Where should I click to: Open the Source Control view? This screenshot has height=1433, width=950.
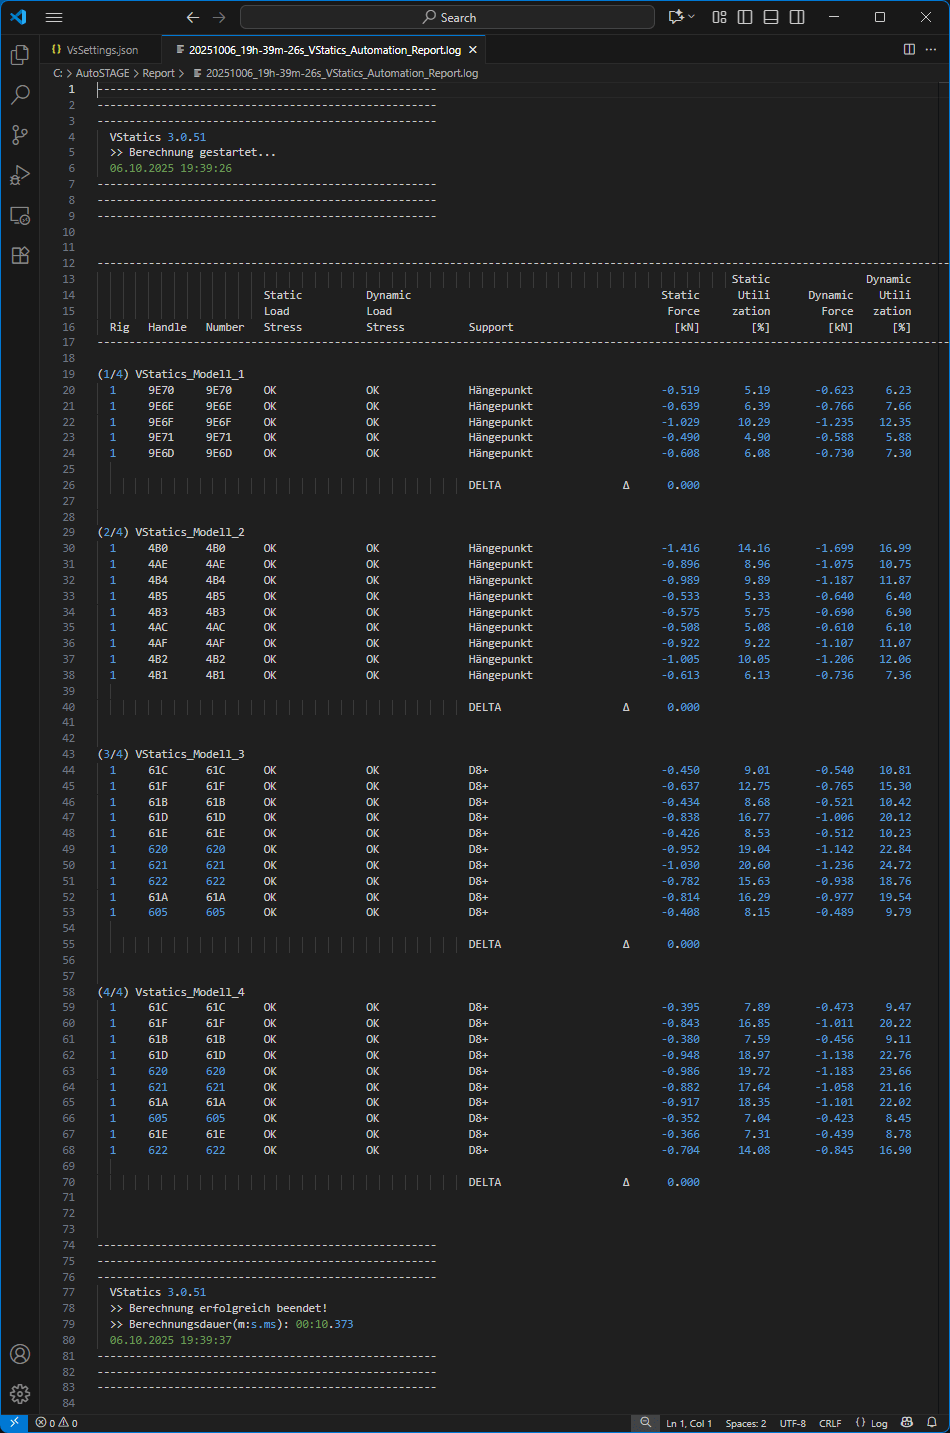tap(20, 135)
